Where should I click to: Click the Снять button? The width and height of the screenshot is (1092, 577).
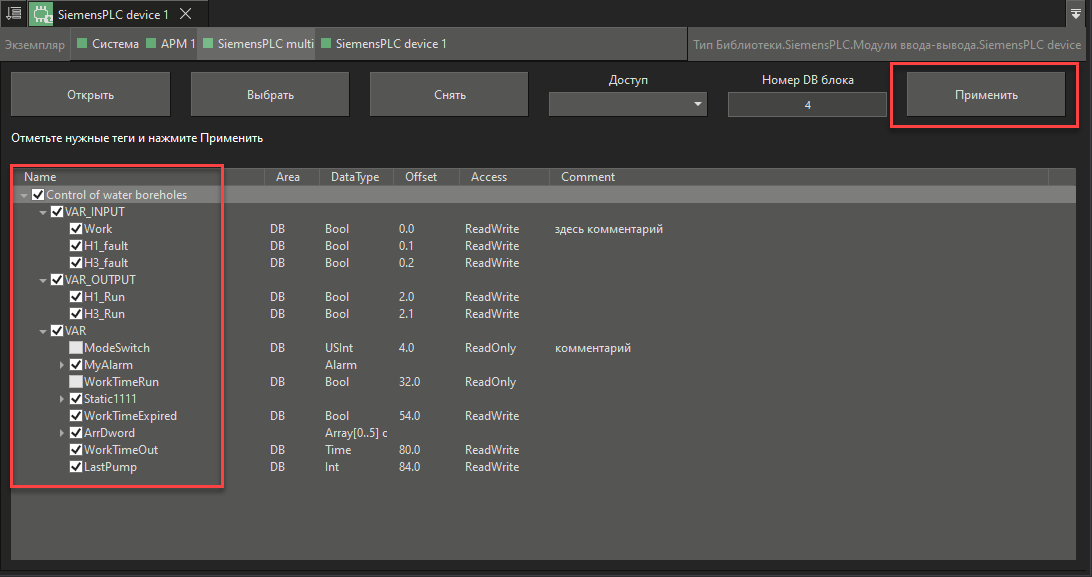pyautogui.click(x=449, y=95)
